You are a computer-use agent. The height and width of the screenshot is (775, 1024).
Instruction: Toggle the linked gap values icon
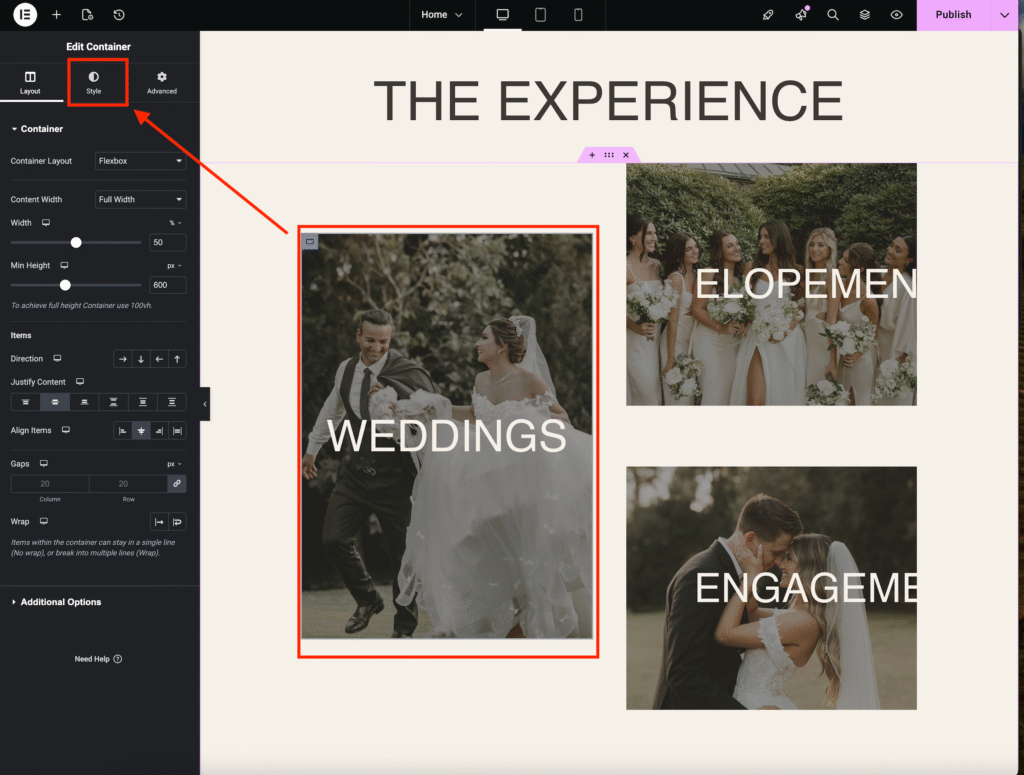point(176,484)
